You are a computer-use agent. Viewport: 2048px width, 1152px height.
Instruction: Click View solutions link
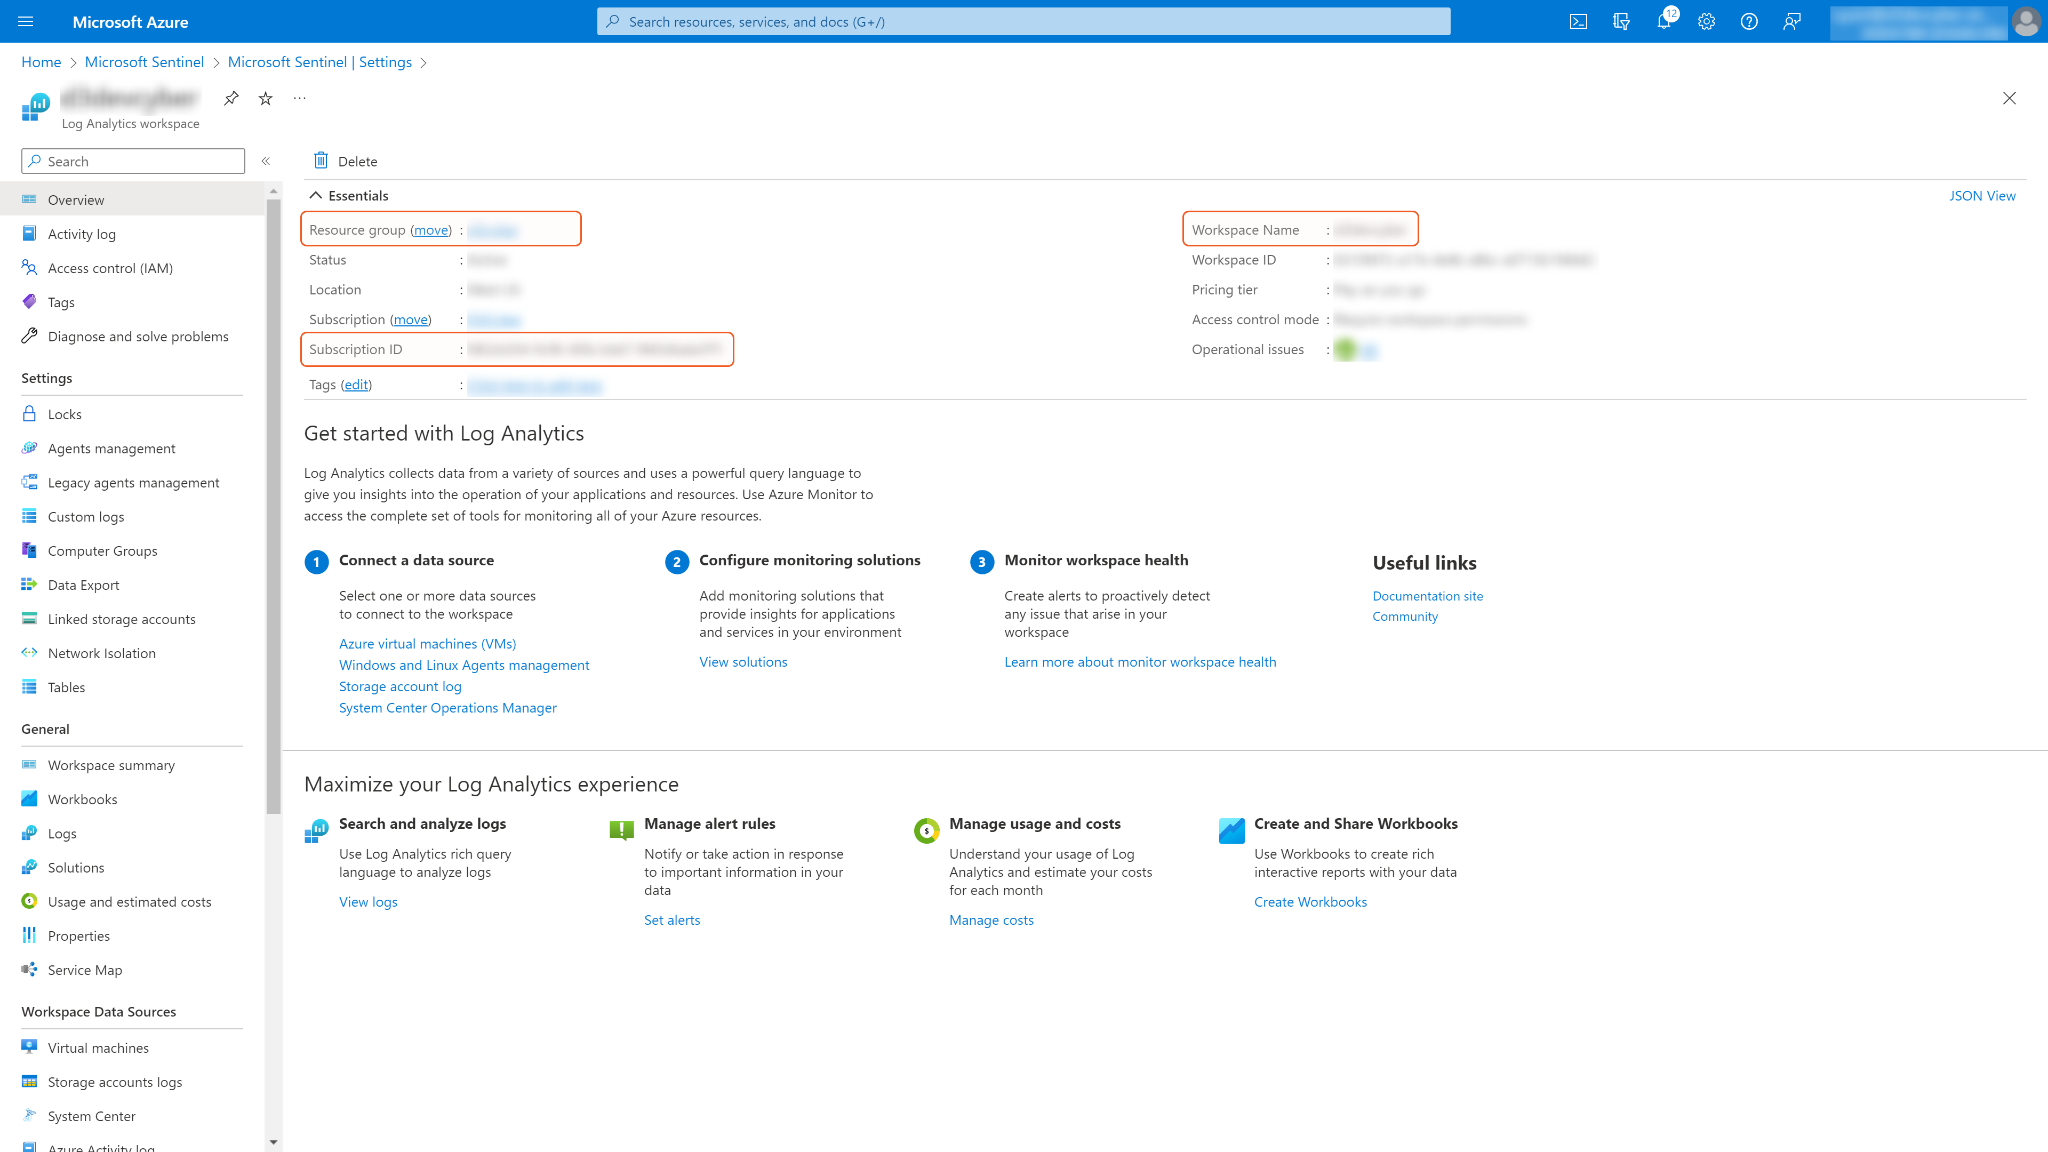(x=743, y=662)
